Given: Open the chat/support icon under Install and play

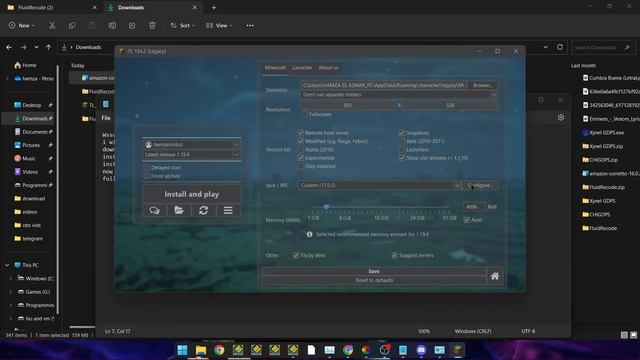Looking at the screenshot, I should tap(154, 210).
